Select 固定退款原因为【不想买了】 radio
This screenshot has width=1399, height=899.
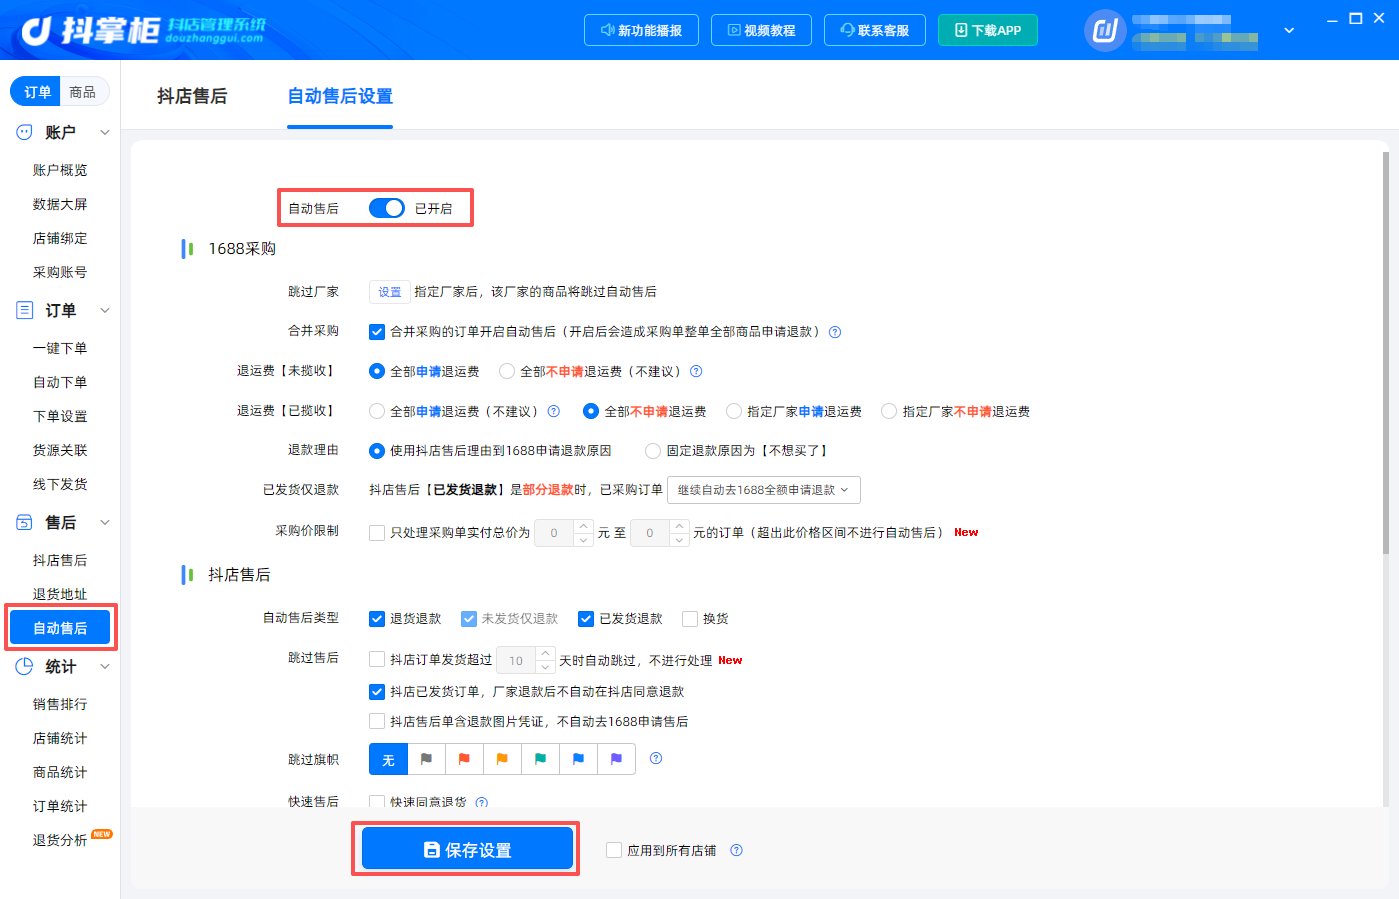pyautogui.click(x=653, y=451)
